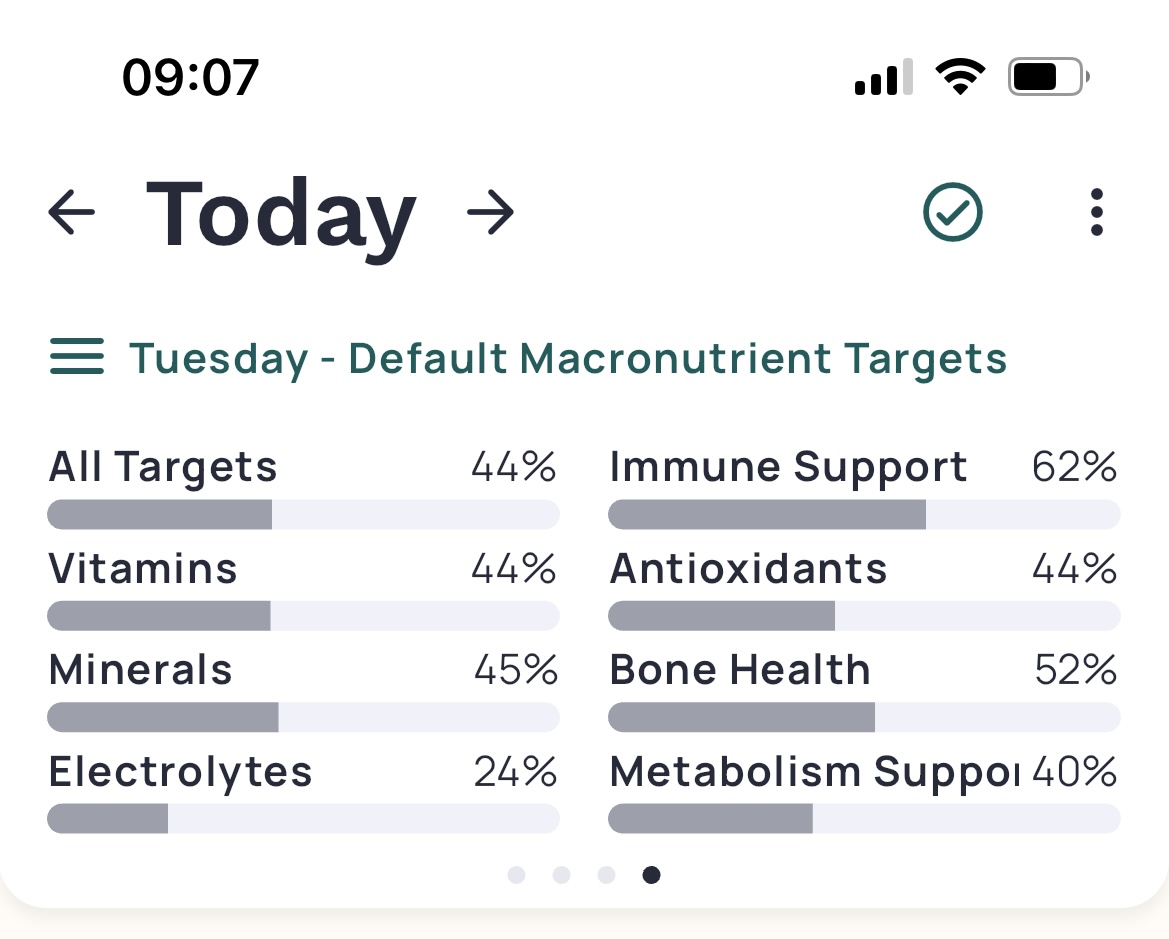Open the three-dot more options menu
Viewport: 1169px width, 939px height.
pos(1097,212)
